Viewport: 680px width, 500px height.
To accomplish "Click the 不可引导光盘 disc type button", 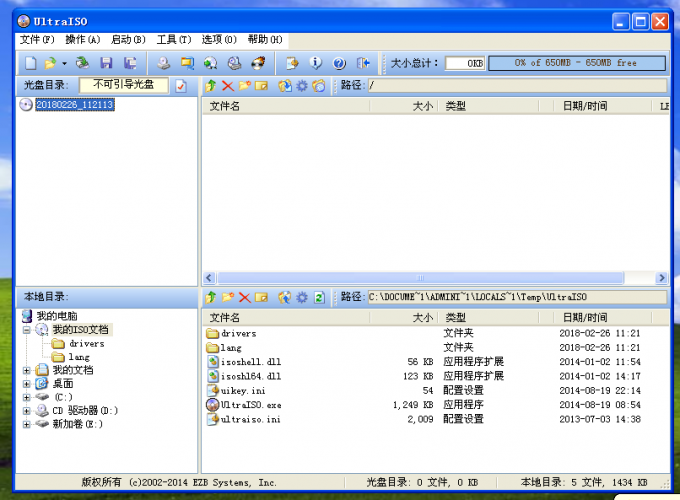I will click(x=124, y=85).
